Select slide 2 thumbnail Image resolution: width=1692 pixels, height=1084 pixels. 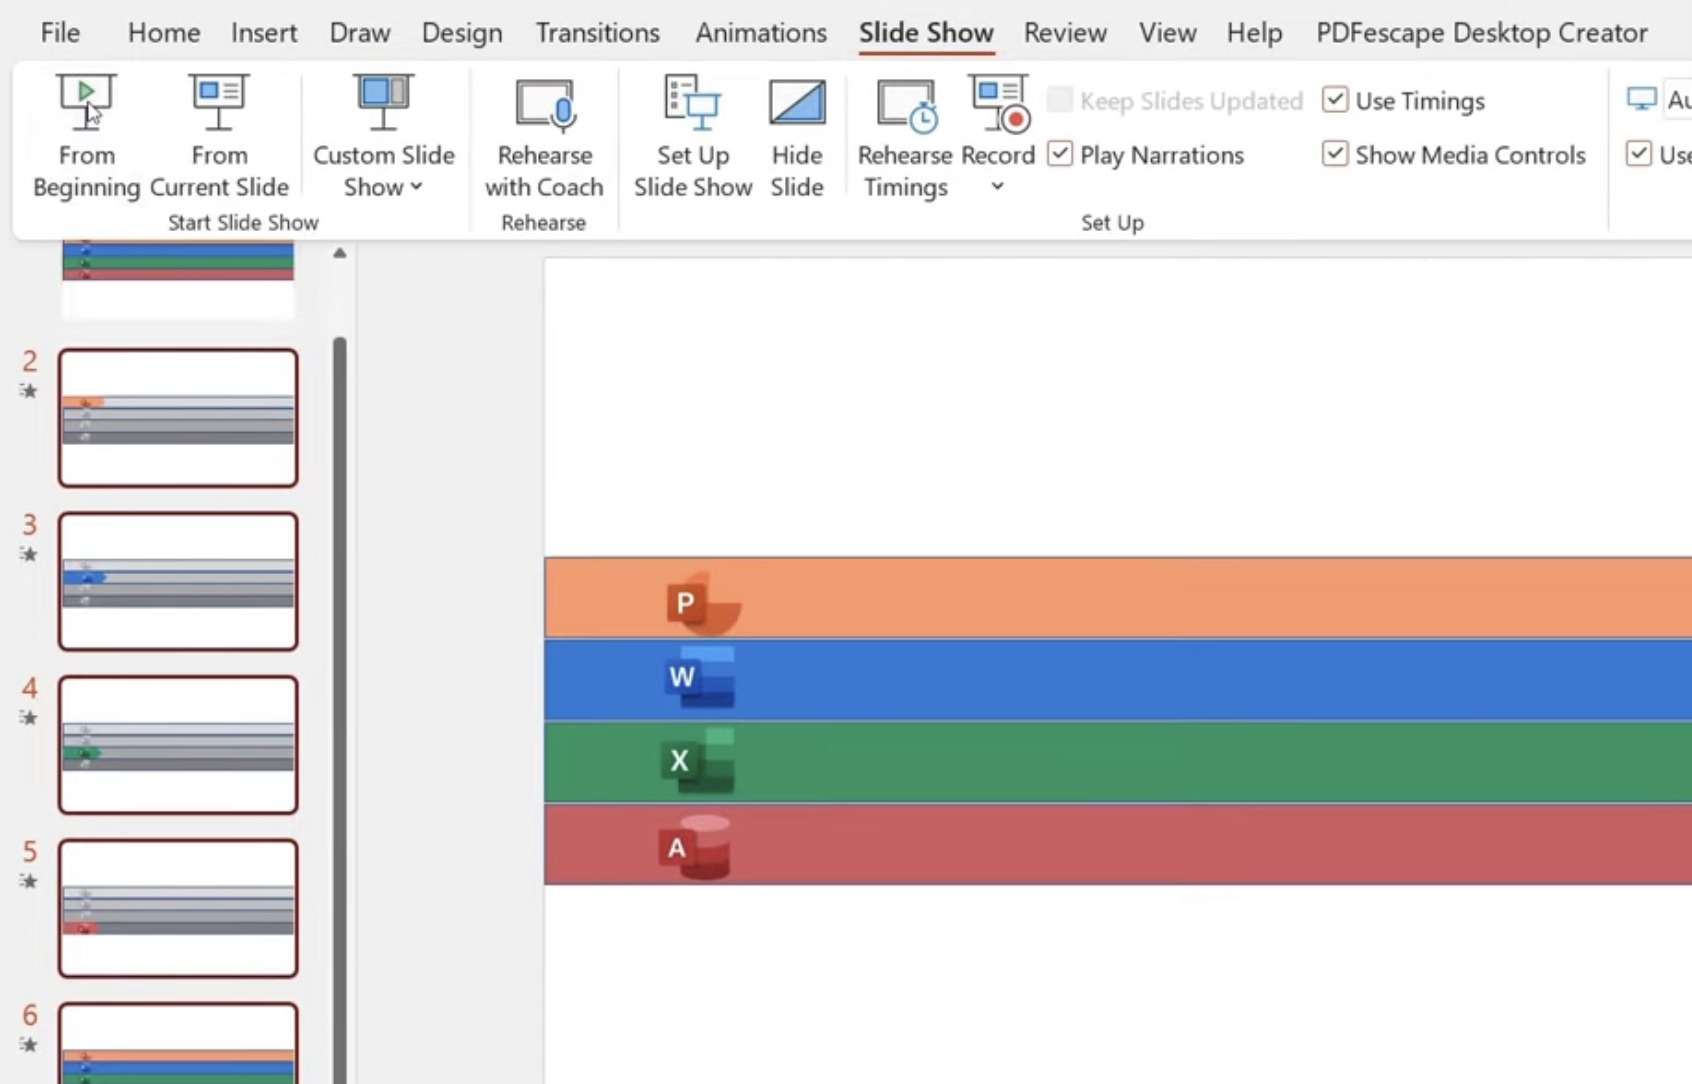point(178,418)
